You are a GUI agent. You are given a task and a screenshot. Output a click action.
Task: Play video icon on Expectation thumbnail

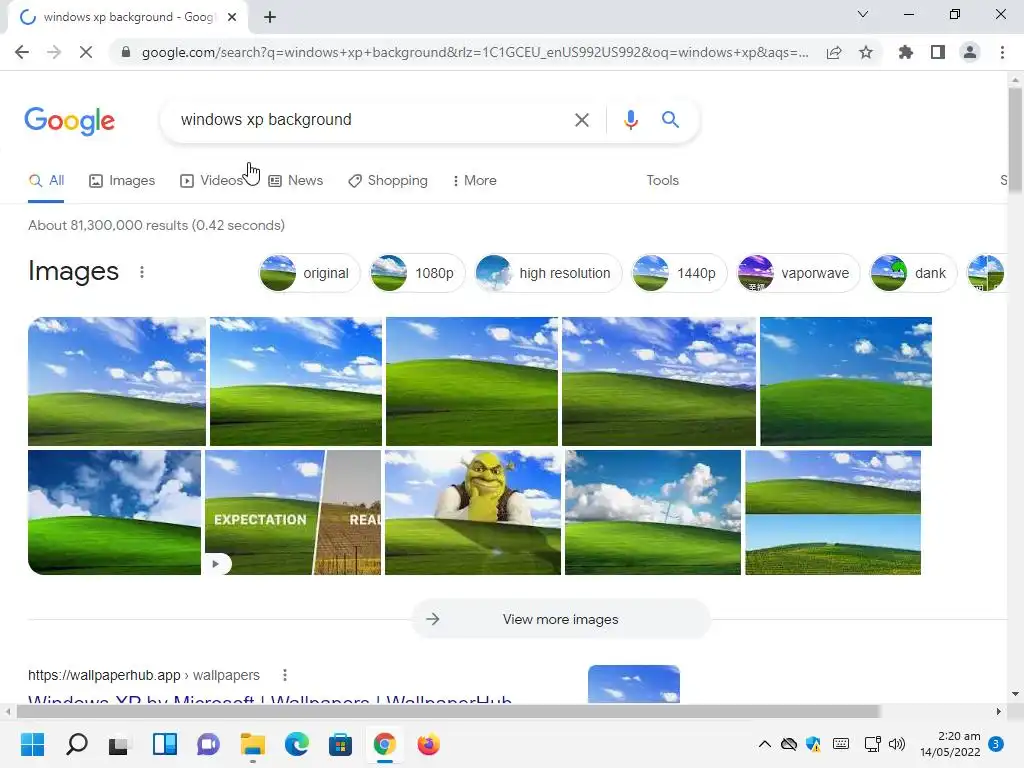point(216,564)
